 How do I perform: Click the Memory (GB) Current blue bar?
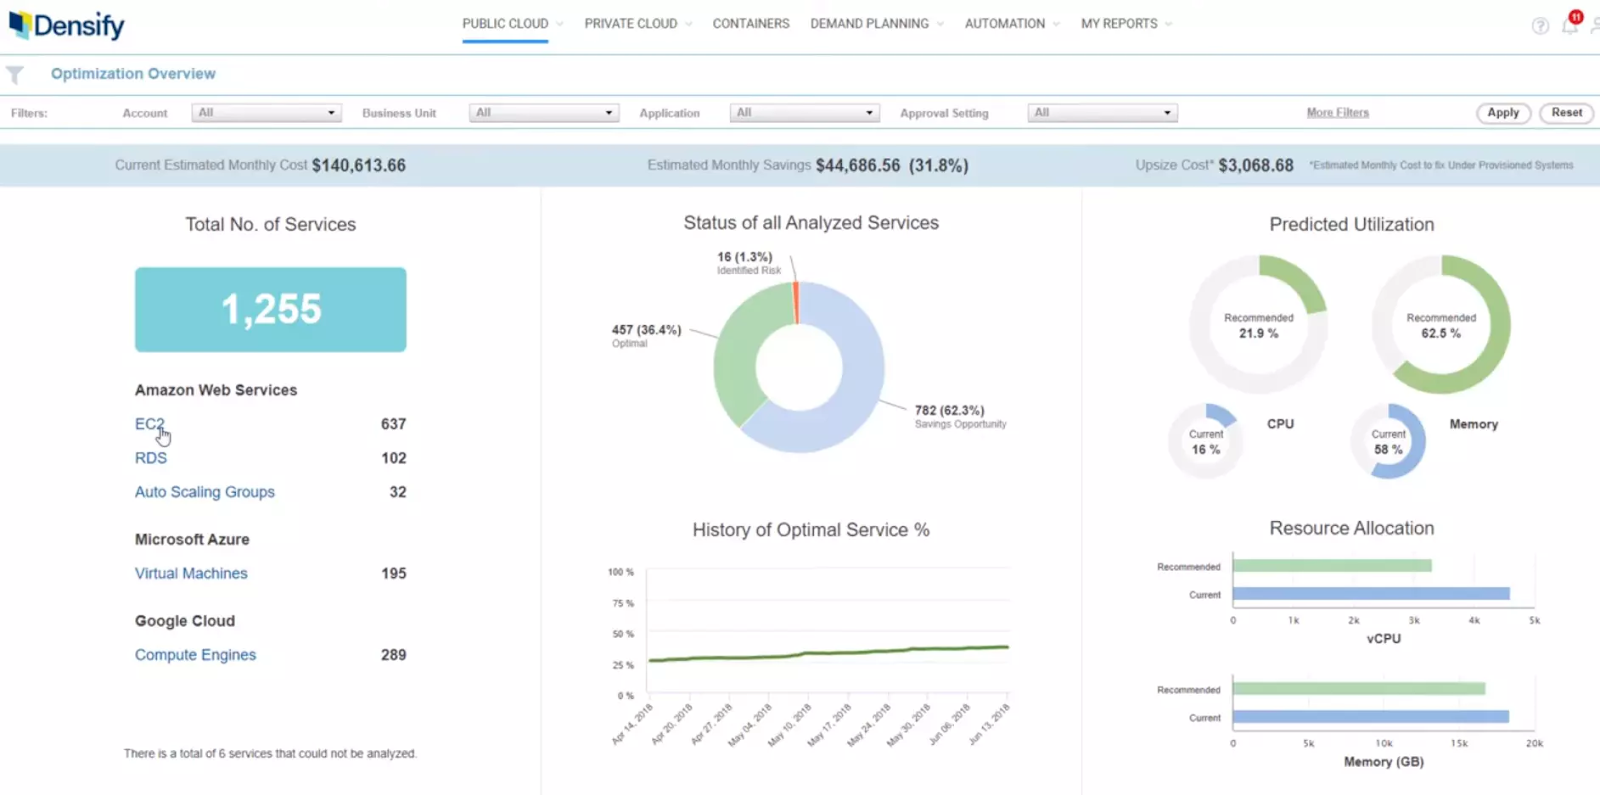(1371, 717)
